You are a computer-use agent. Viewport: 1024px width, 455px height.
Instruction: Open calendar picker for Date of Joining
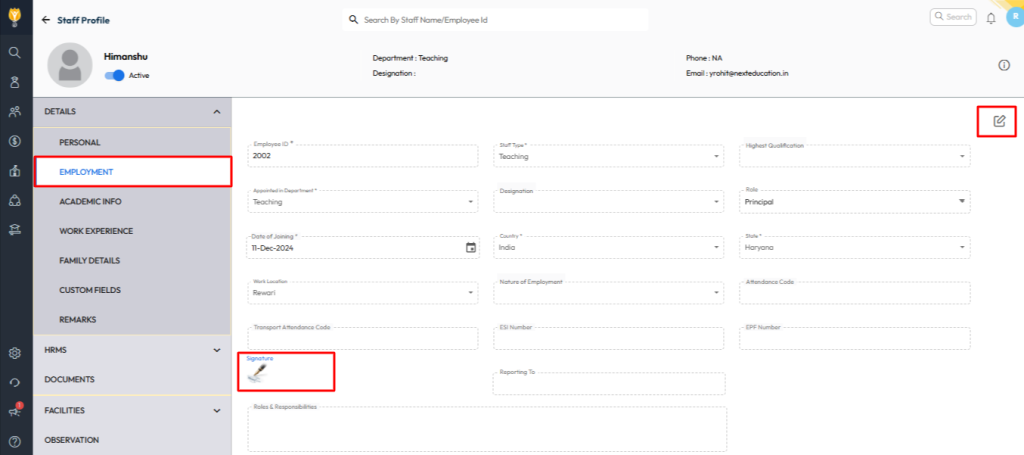click(471, 248)
